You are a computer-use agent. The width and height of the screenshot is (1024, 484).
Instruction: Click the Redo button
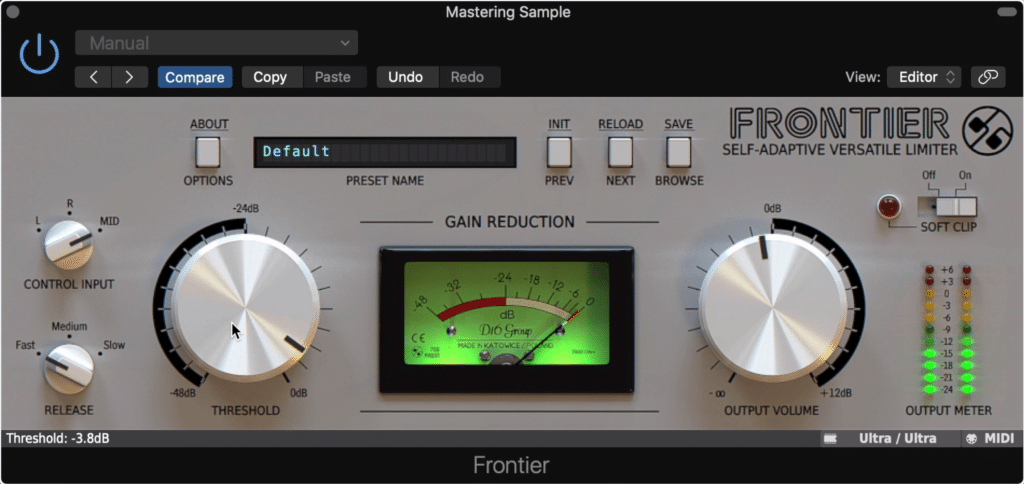tap(468, 77)
